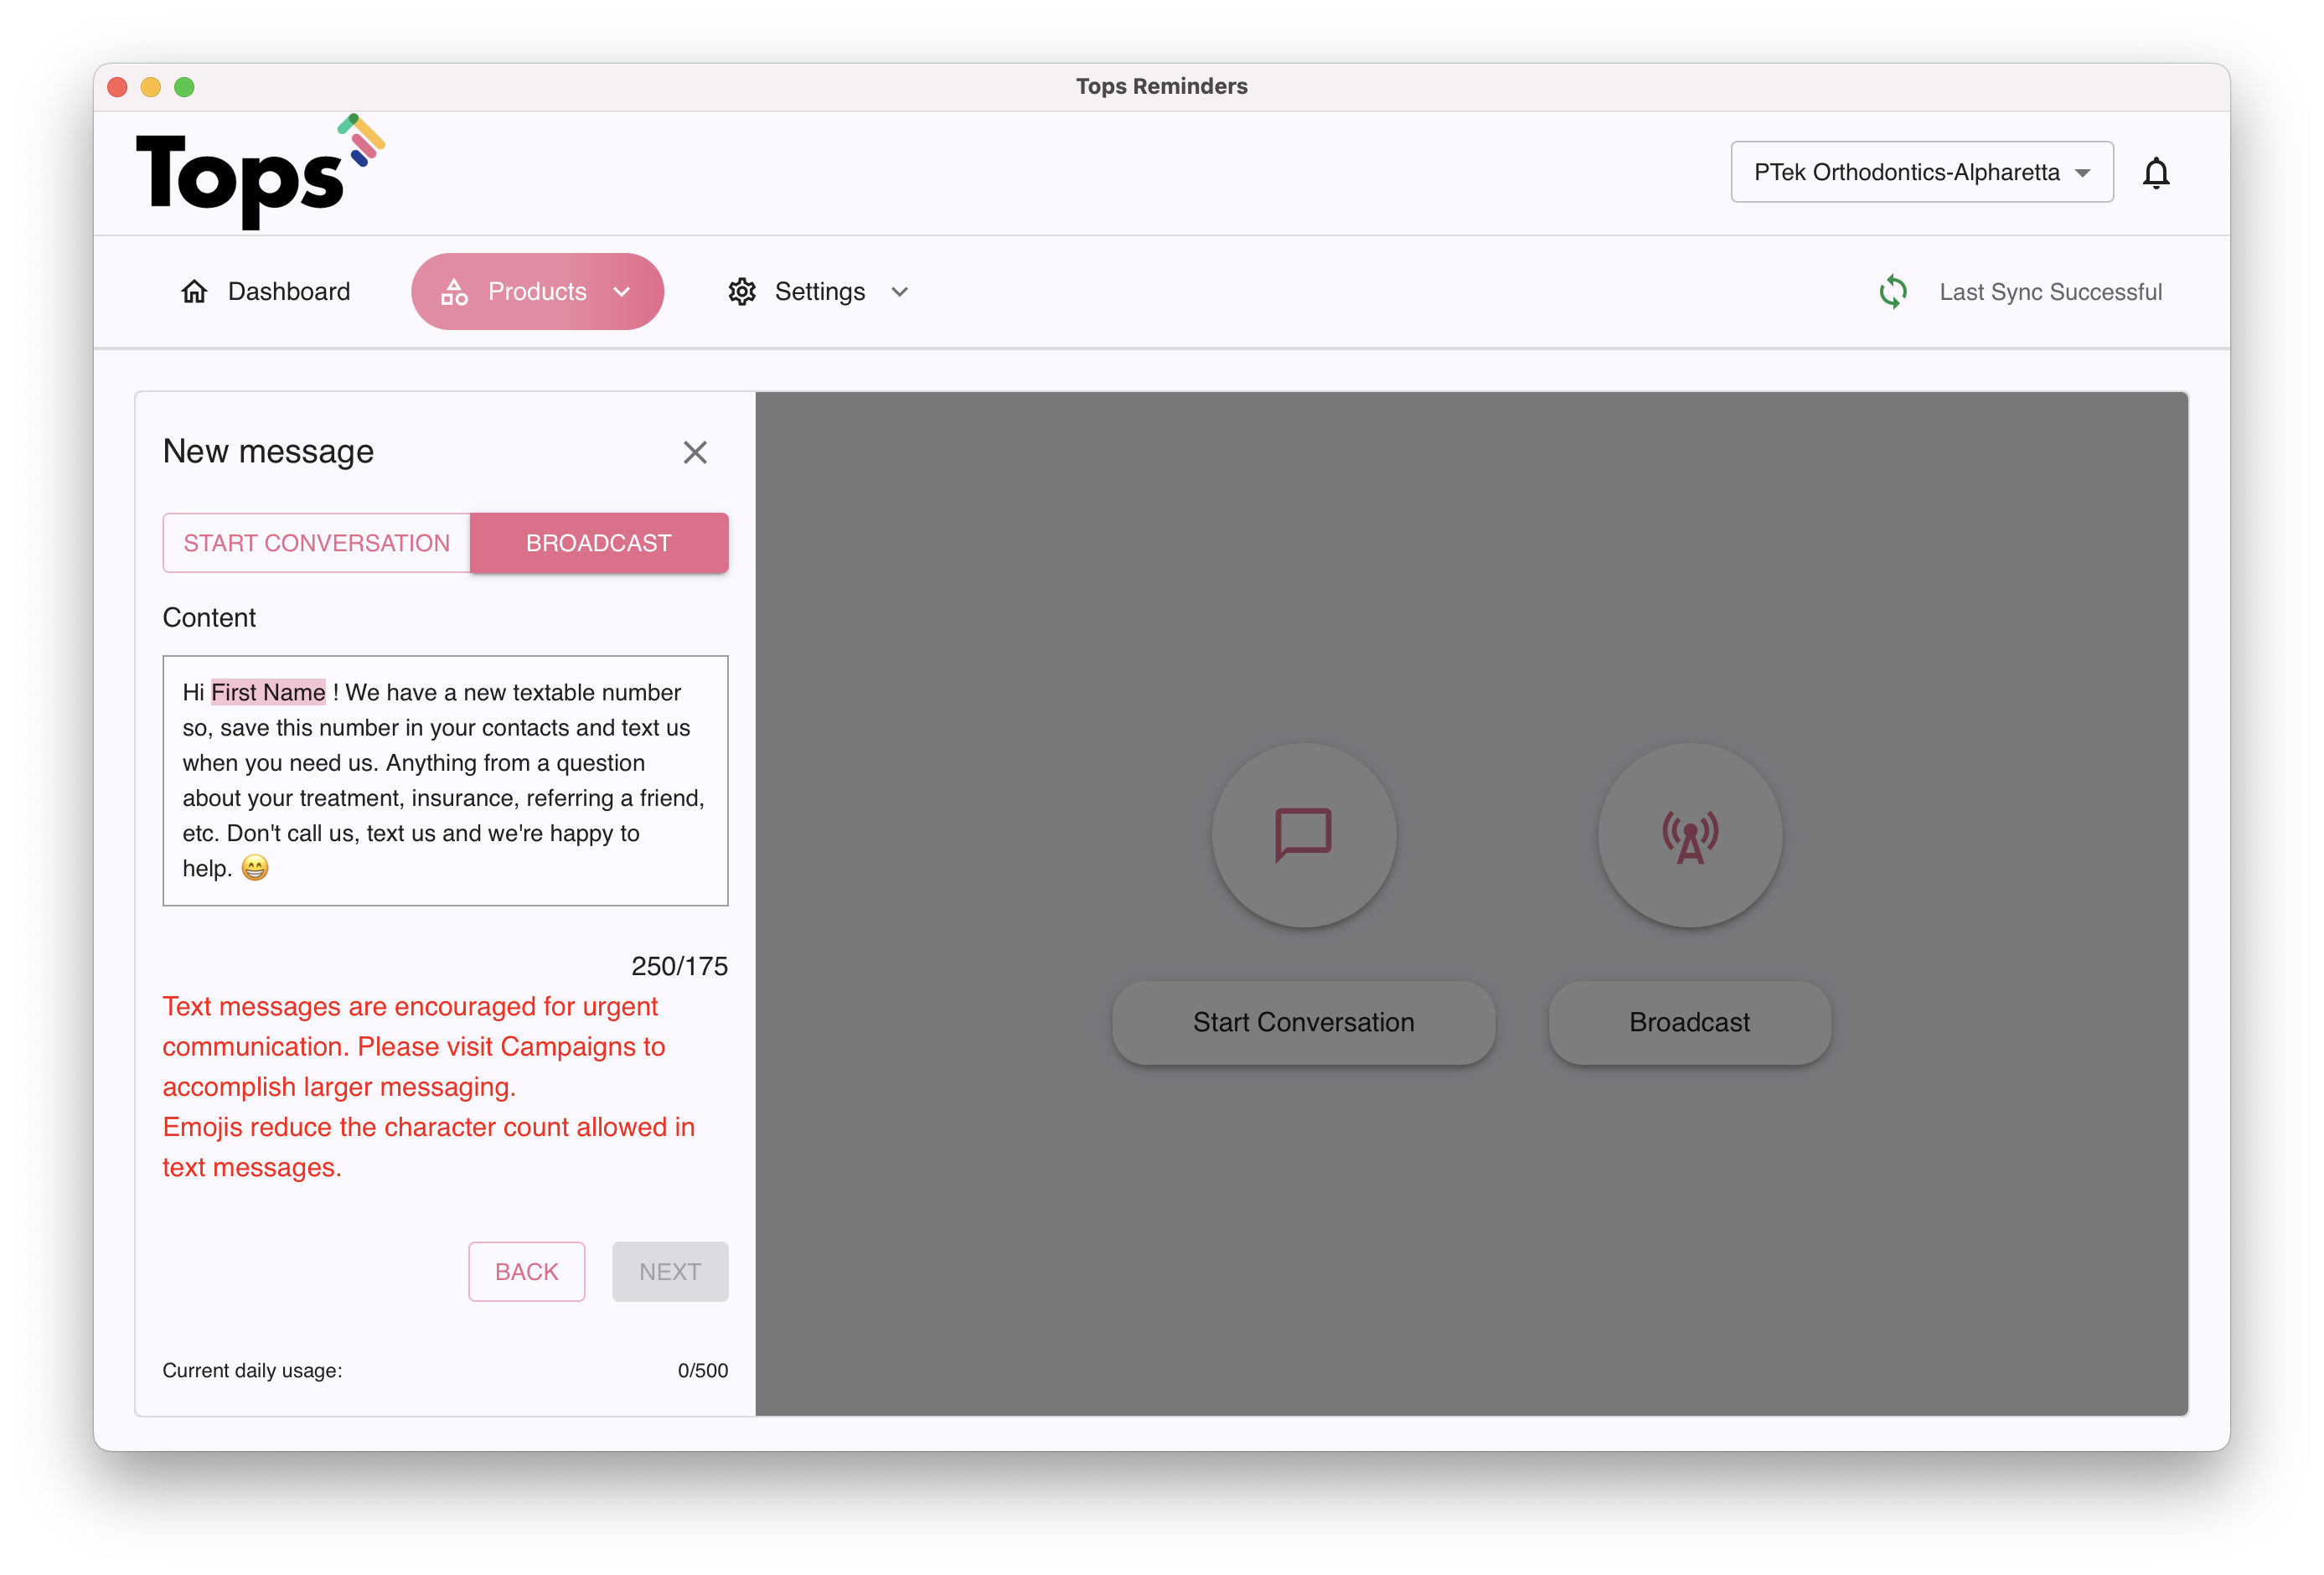
Task: Select the Broadcast toggle tab
Action: click(x=598, y=543)
